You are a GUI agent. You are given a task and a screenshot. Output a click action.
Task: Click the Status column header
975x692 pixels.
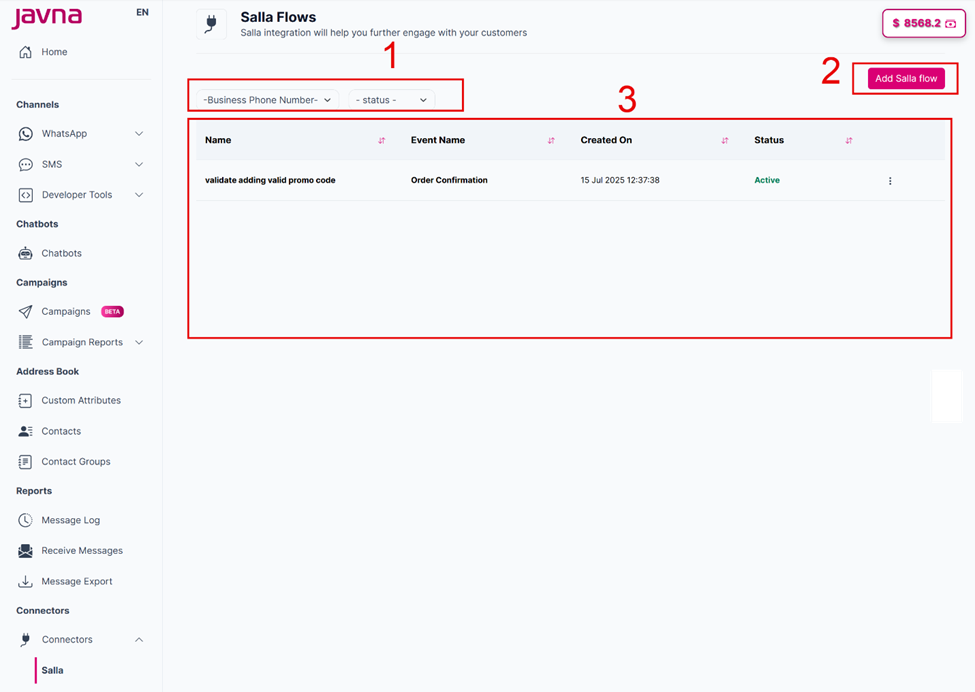pyautogui.click(x=769, y=141)
